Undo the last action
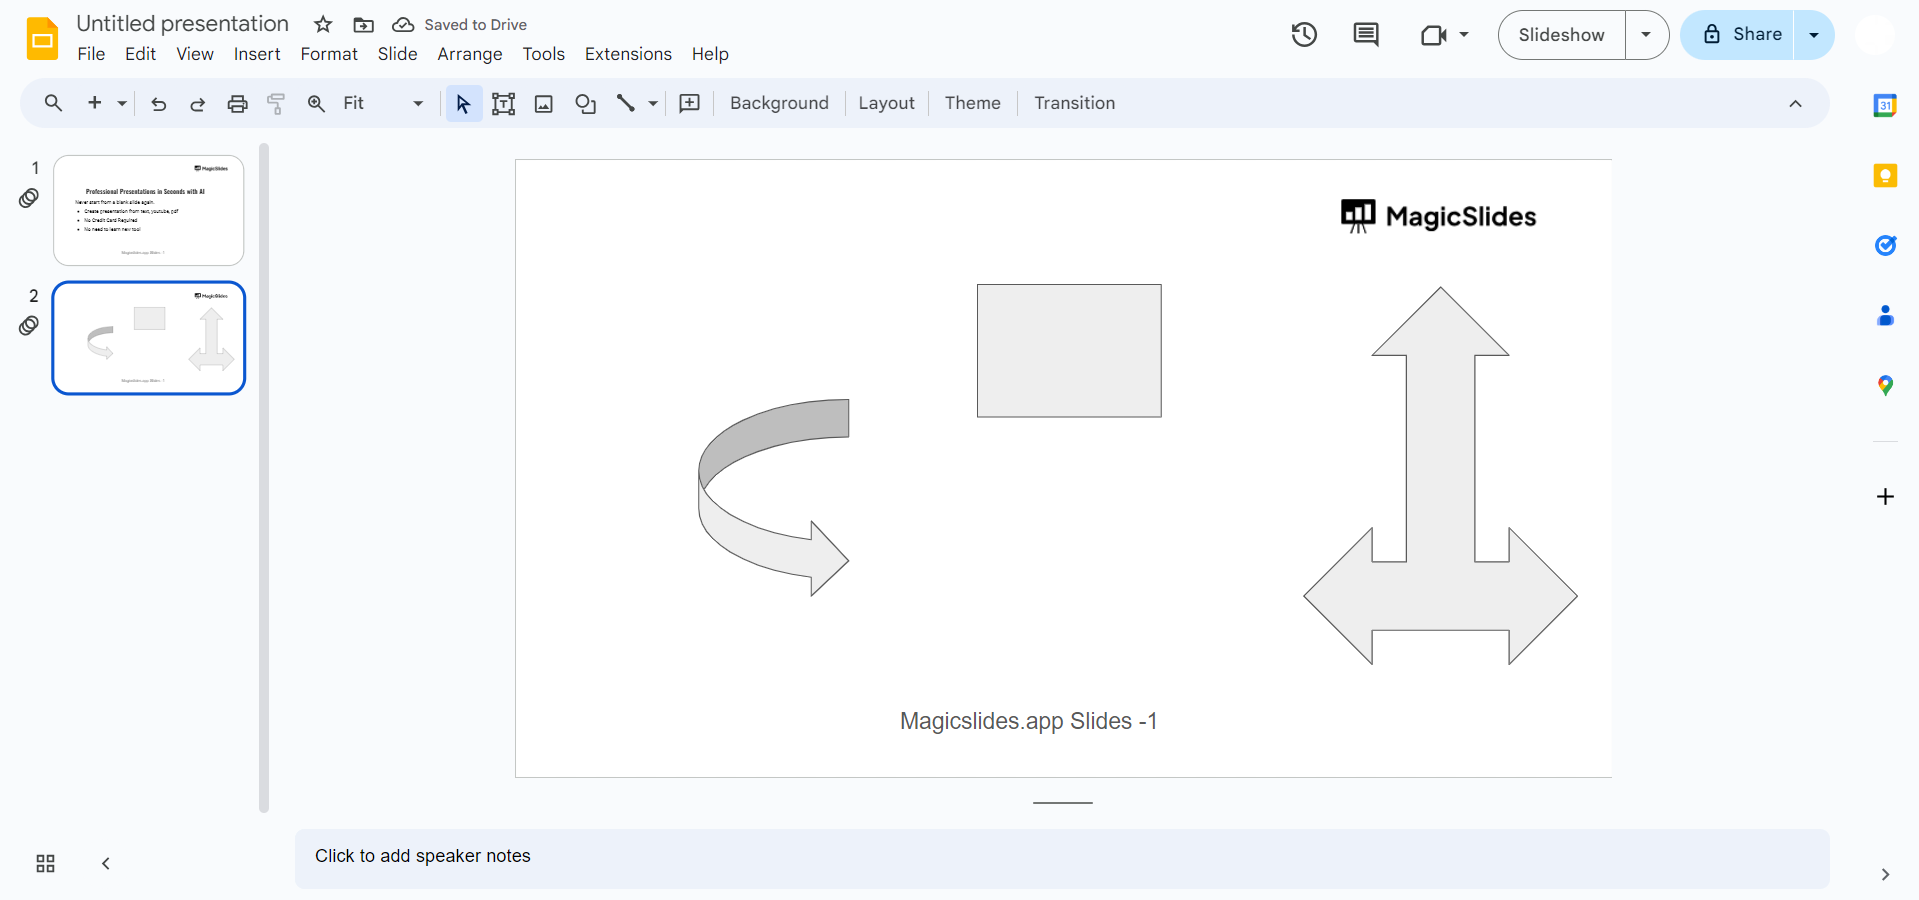This screenshot has height=900, width=1919. [x=158, y=103]
